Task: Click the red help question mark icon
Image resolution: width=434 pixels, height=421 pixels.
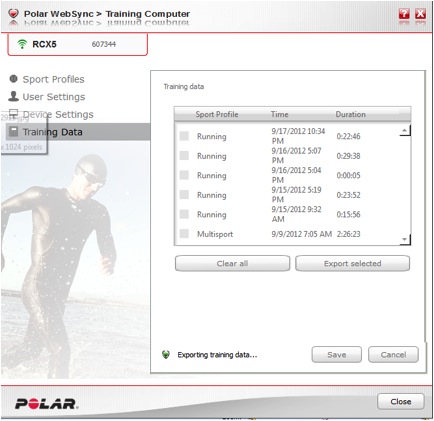Action: 404,14
